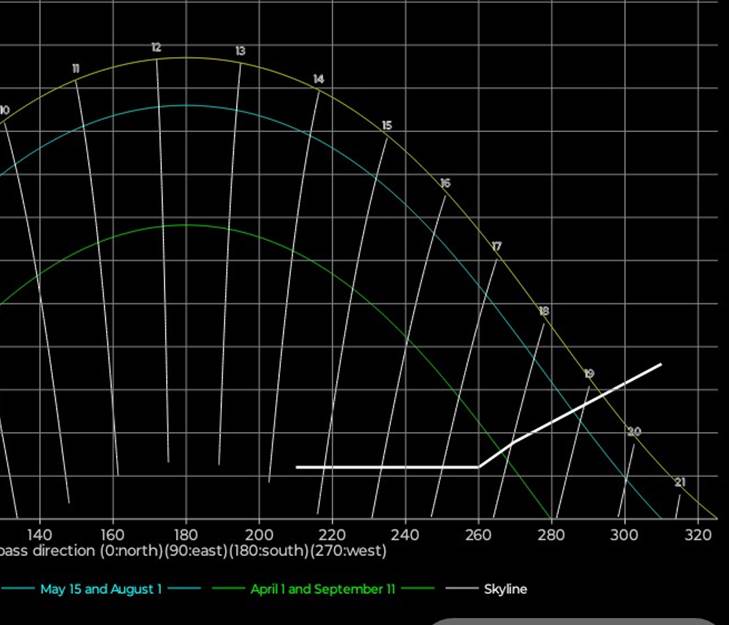
Task: Select the hour 18 label
Action: (544, 312)
